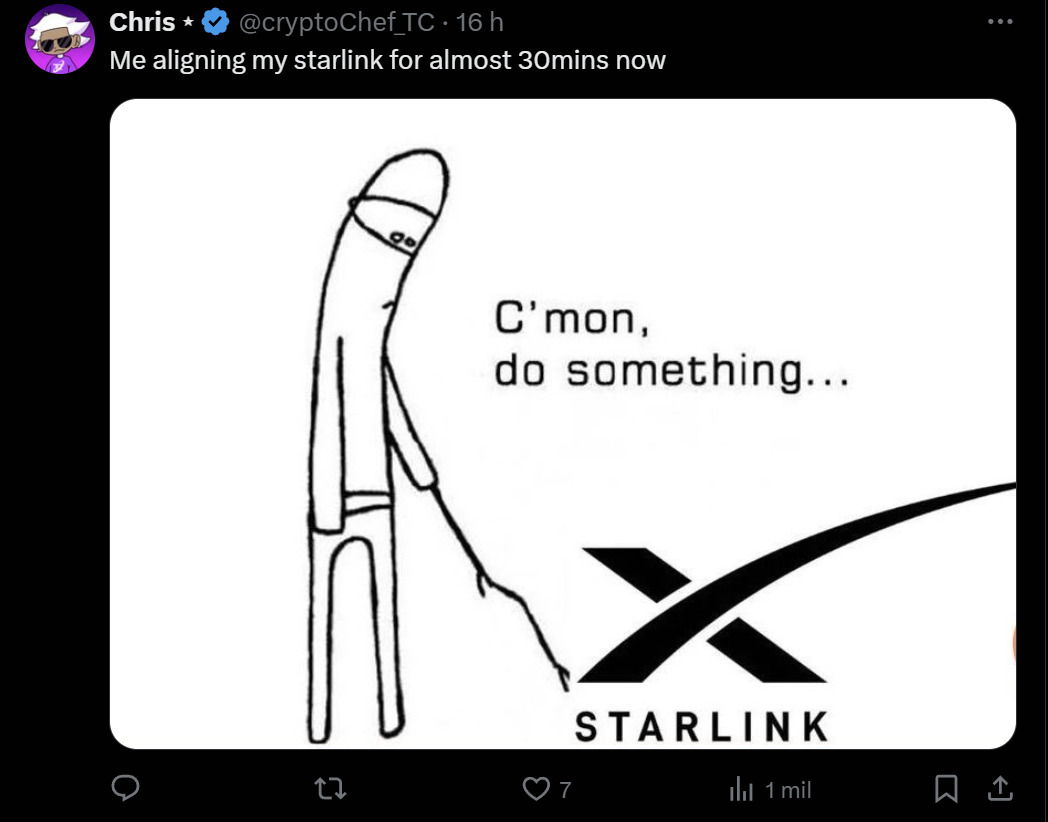Repost the tweet with the retweet icon
Screen dimensions: 1048x822
tap(330, 790)
